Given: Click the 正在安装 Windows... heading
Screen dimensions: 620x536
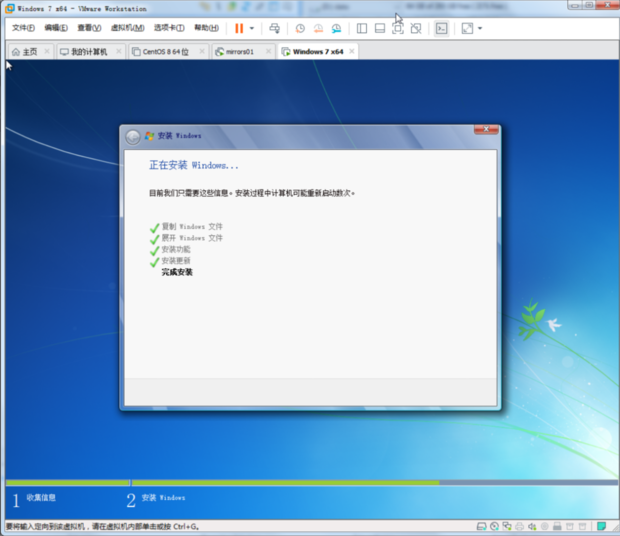Looking at the screenshot, I should [194, 165].
